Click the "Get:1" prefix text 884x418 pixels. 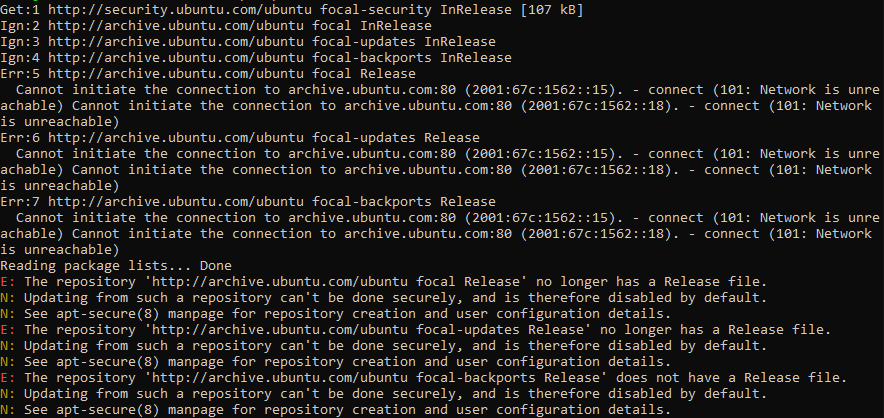(x=20, y=10)
